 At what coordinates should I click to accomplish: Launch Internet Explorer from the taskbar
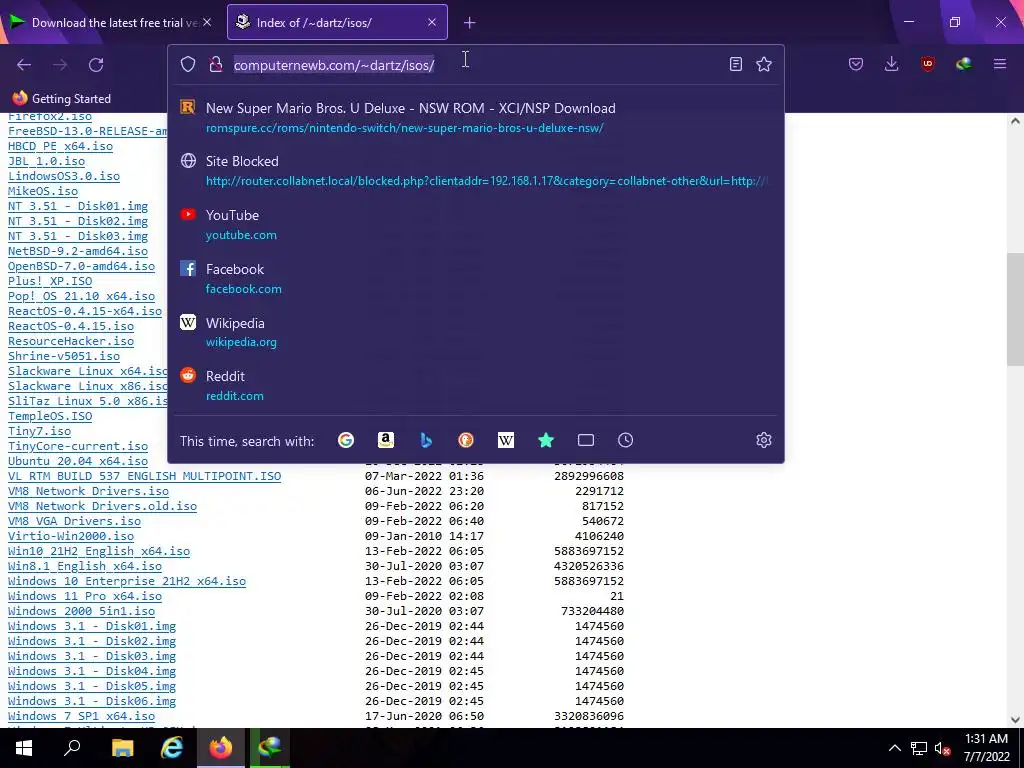[x=172, y=748]
